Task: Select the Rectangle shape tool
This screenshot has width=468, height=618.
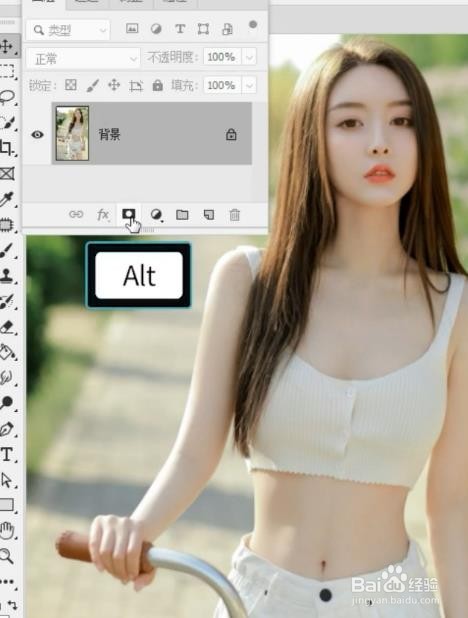Action: 7,505
